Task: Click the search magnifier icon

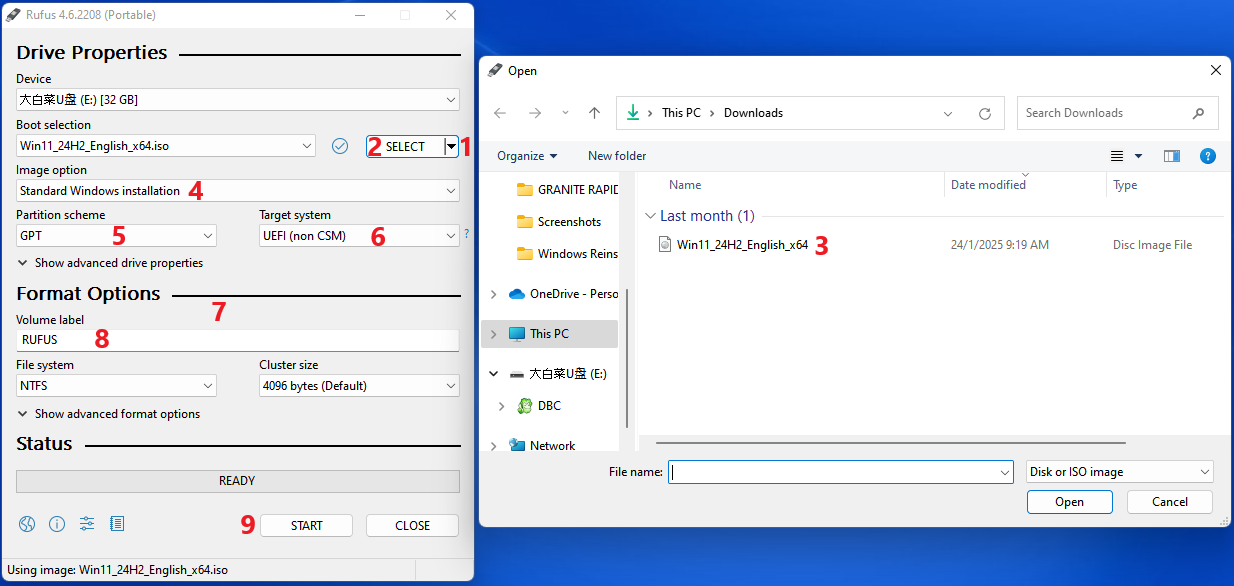Action: (x=1199, y=113)
